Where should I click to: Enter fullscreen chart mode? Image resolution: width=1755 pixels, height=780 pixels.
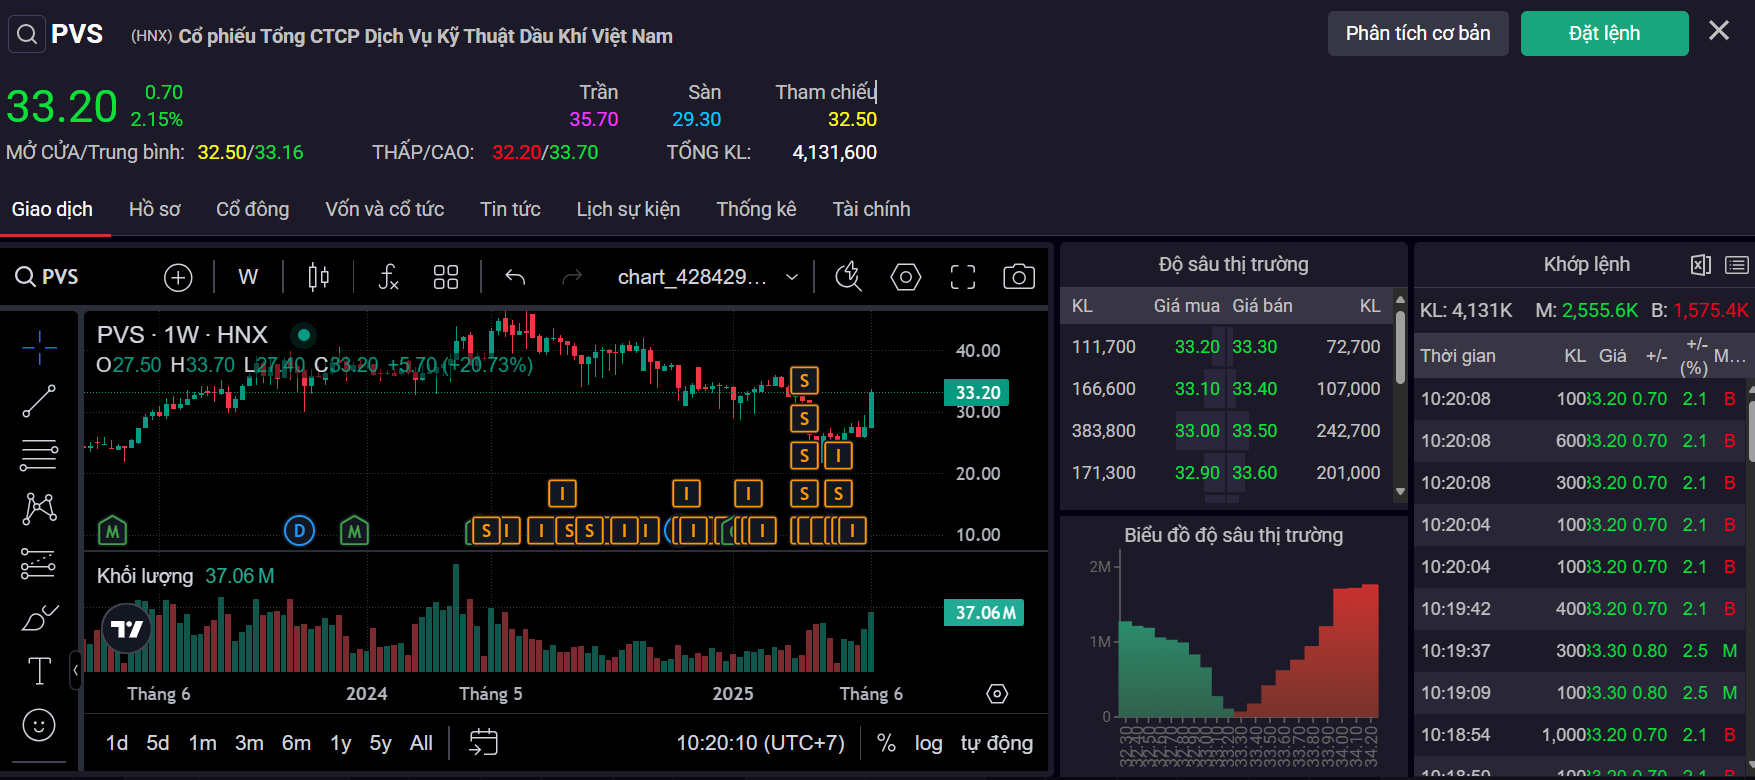[962, 277]
